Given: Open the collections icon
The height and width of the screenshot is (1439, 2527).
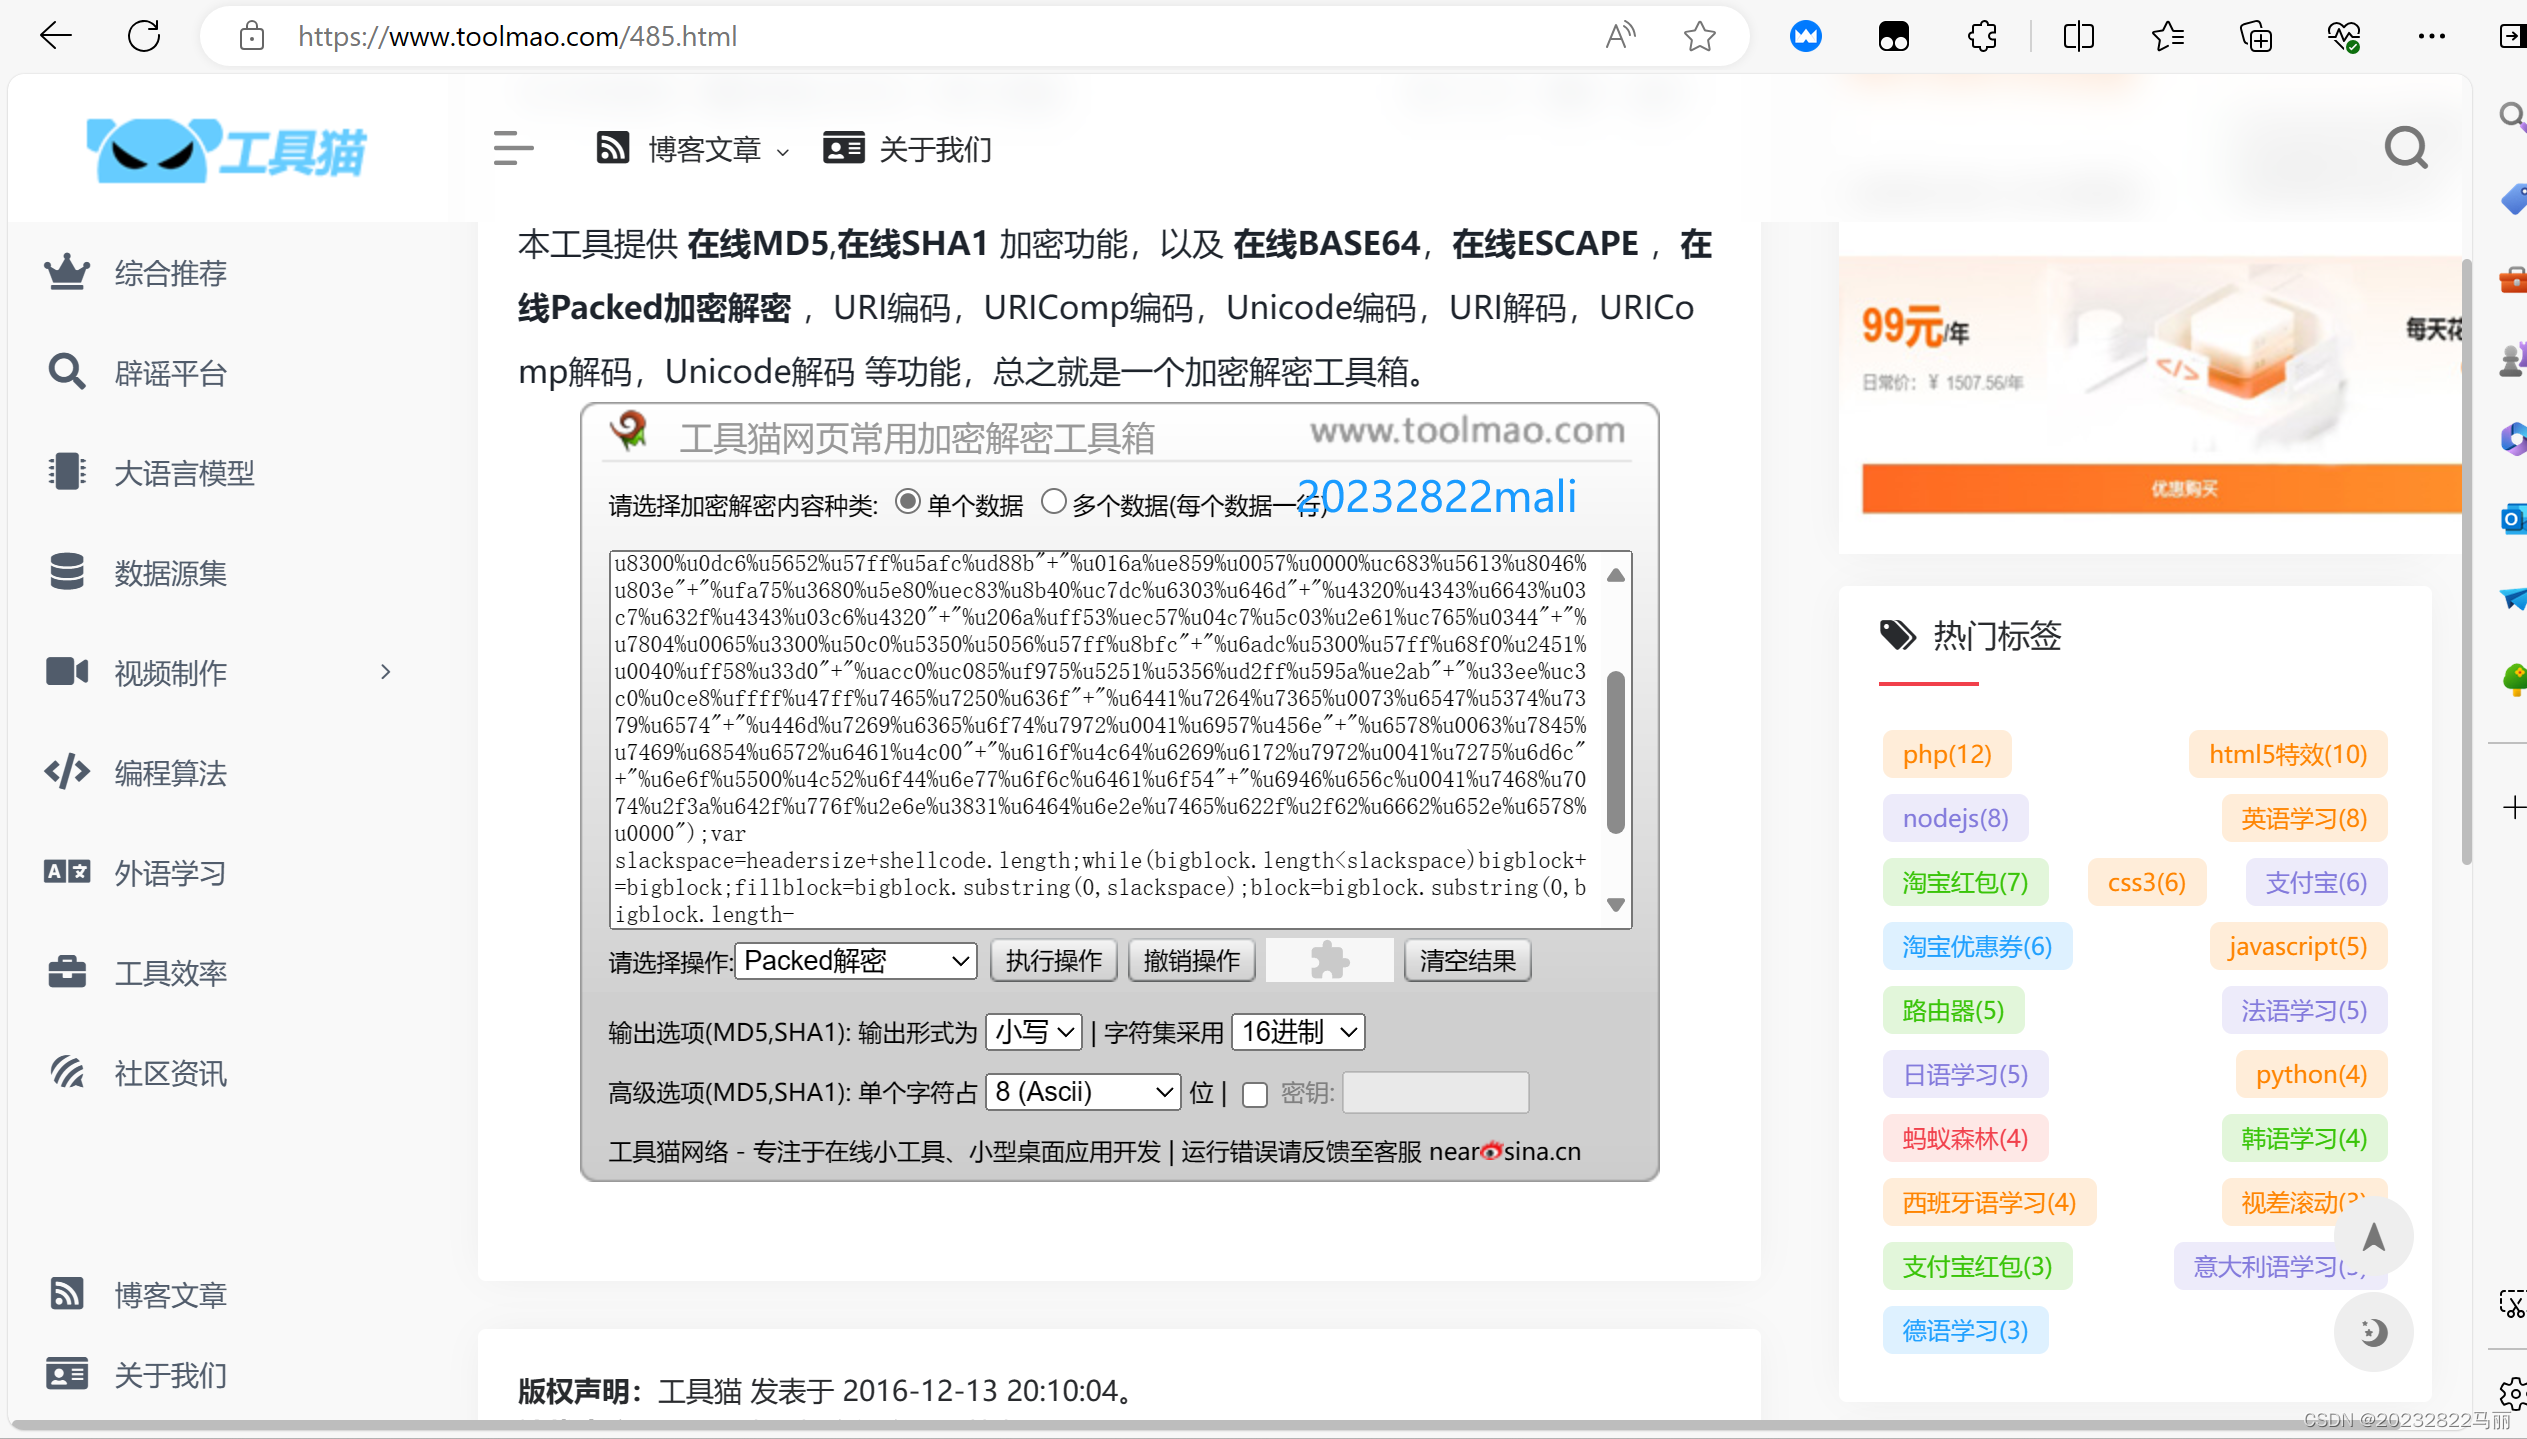Looking at the screenshot, I should click(2255, 36).
